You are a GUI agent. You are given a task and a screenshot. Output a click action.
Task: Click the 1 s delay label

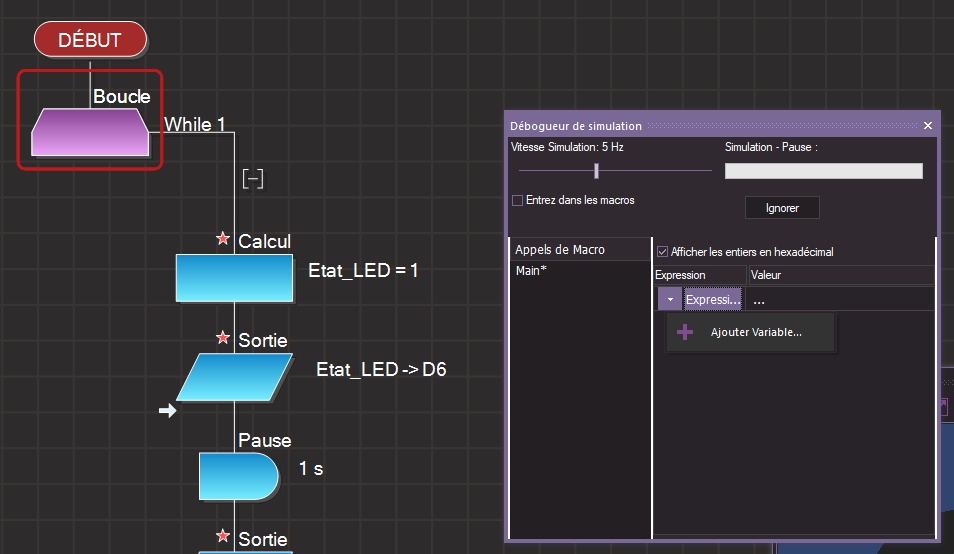tap(311, 468)
